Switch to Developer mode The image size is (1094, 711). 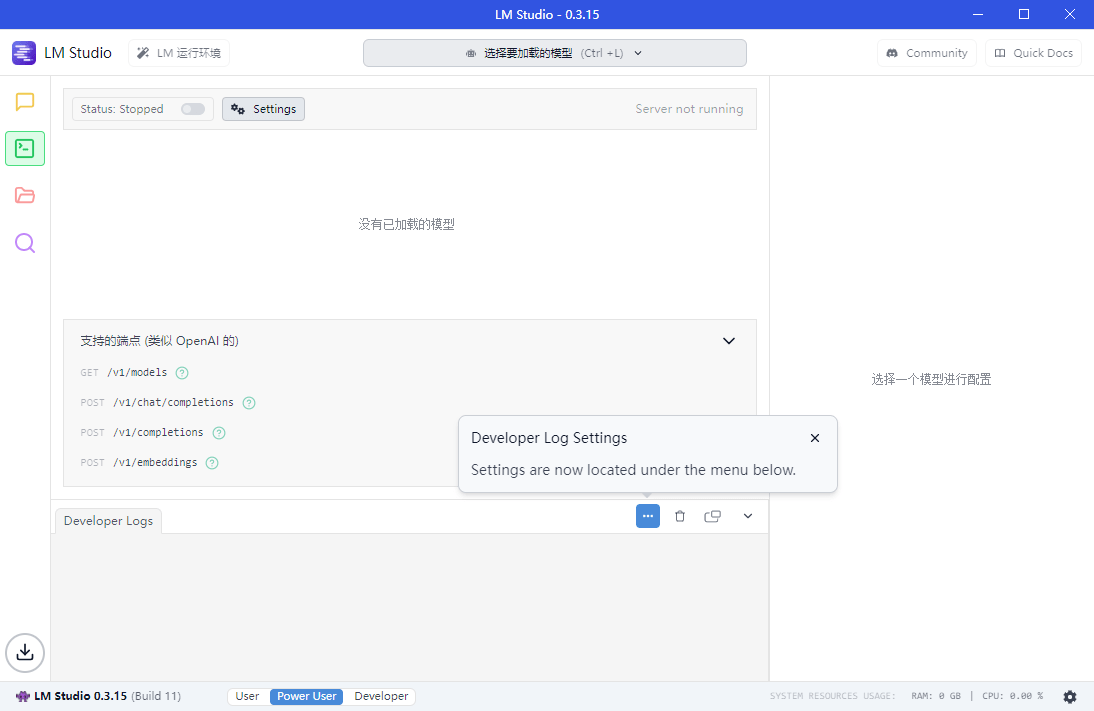point(381,696)
